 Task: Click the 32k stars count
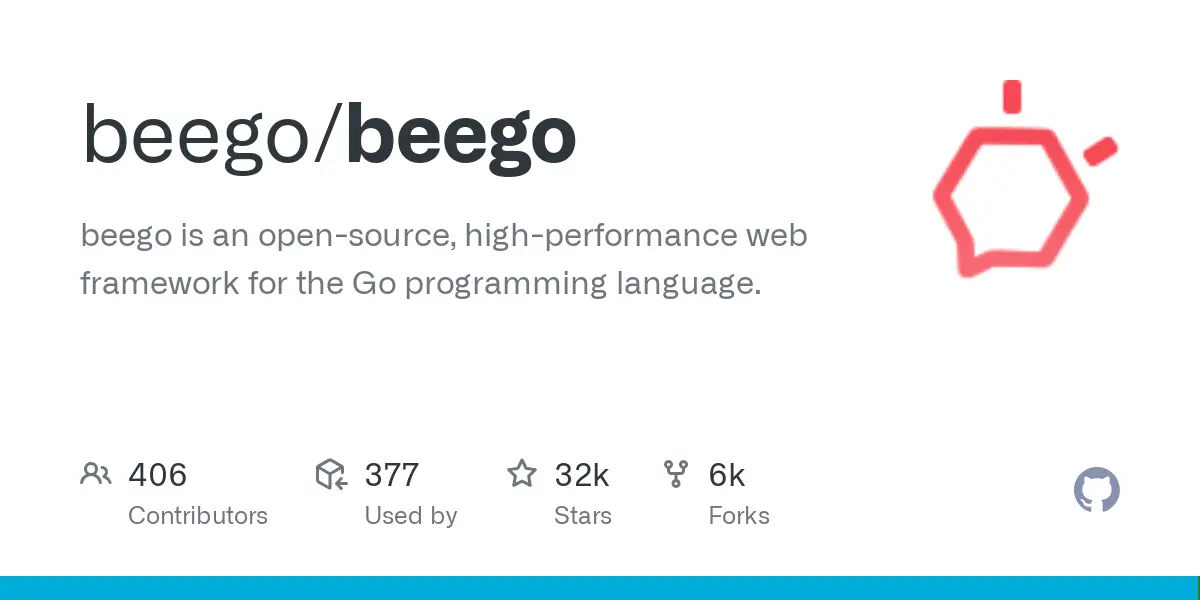pyautogui.click(x=582, y=475)
